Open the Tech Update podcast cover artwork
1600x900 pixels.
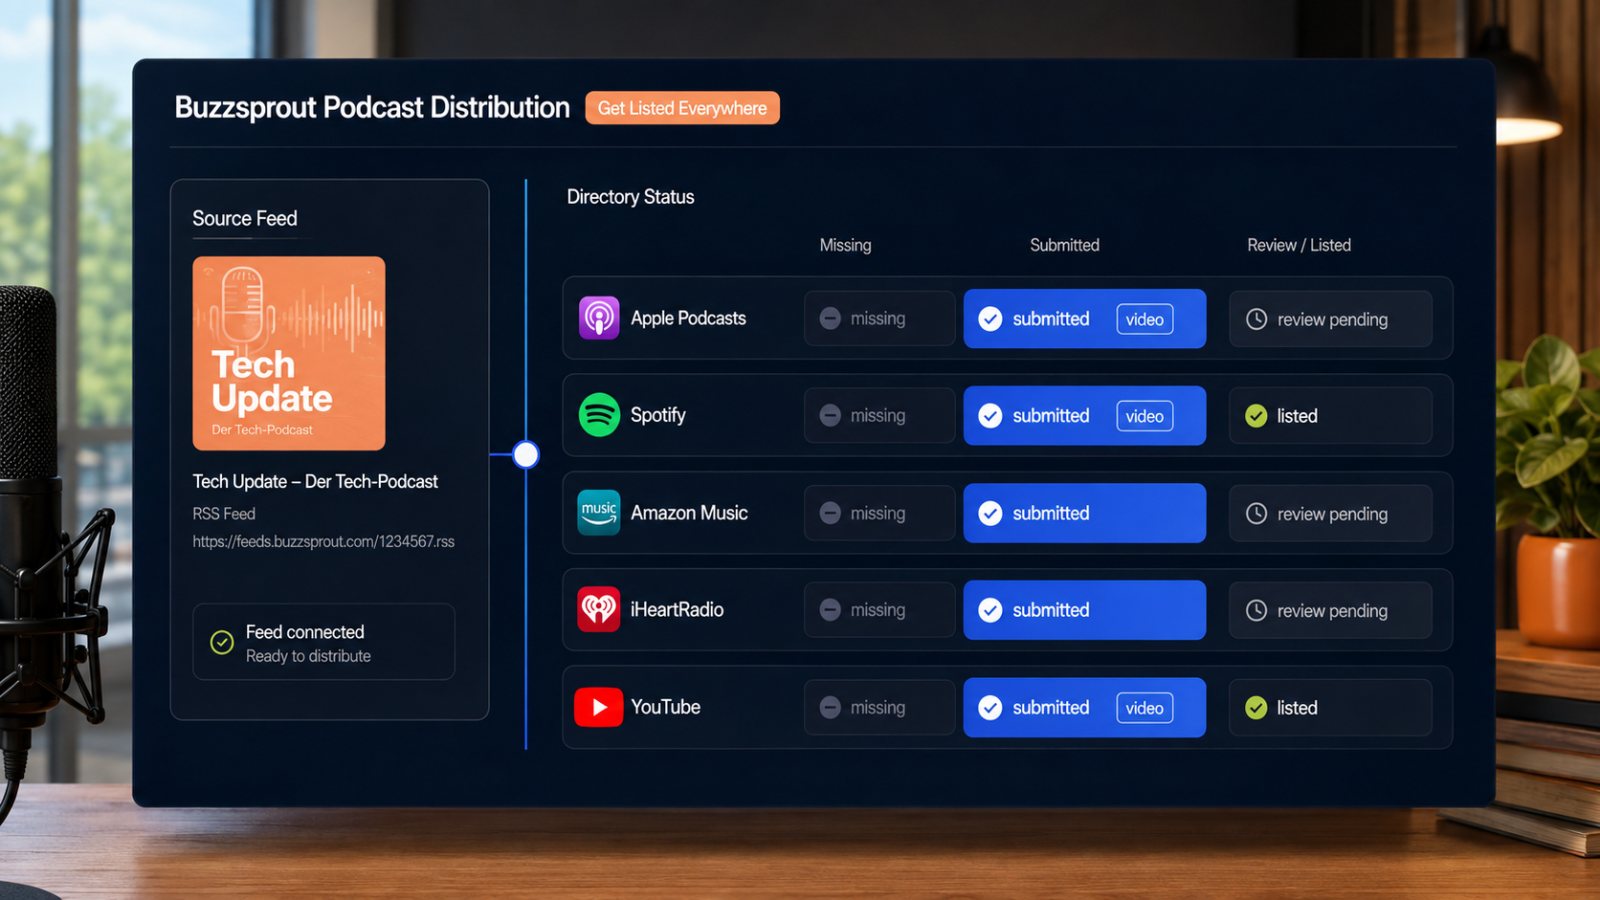pos(289,353)
